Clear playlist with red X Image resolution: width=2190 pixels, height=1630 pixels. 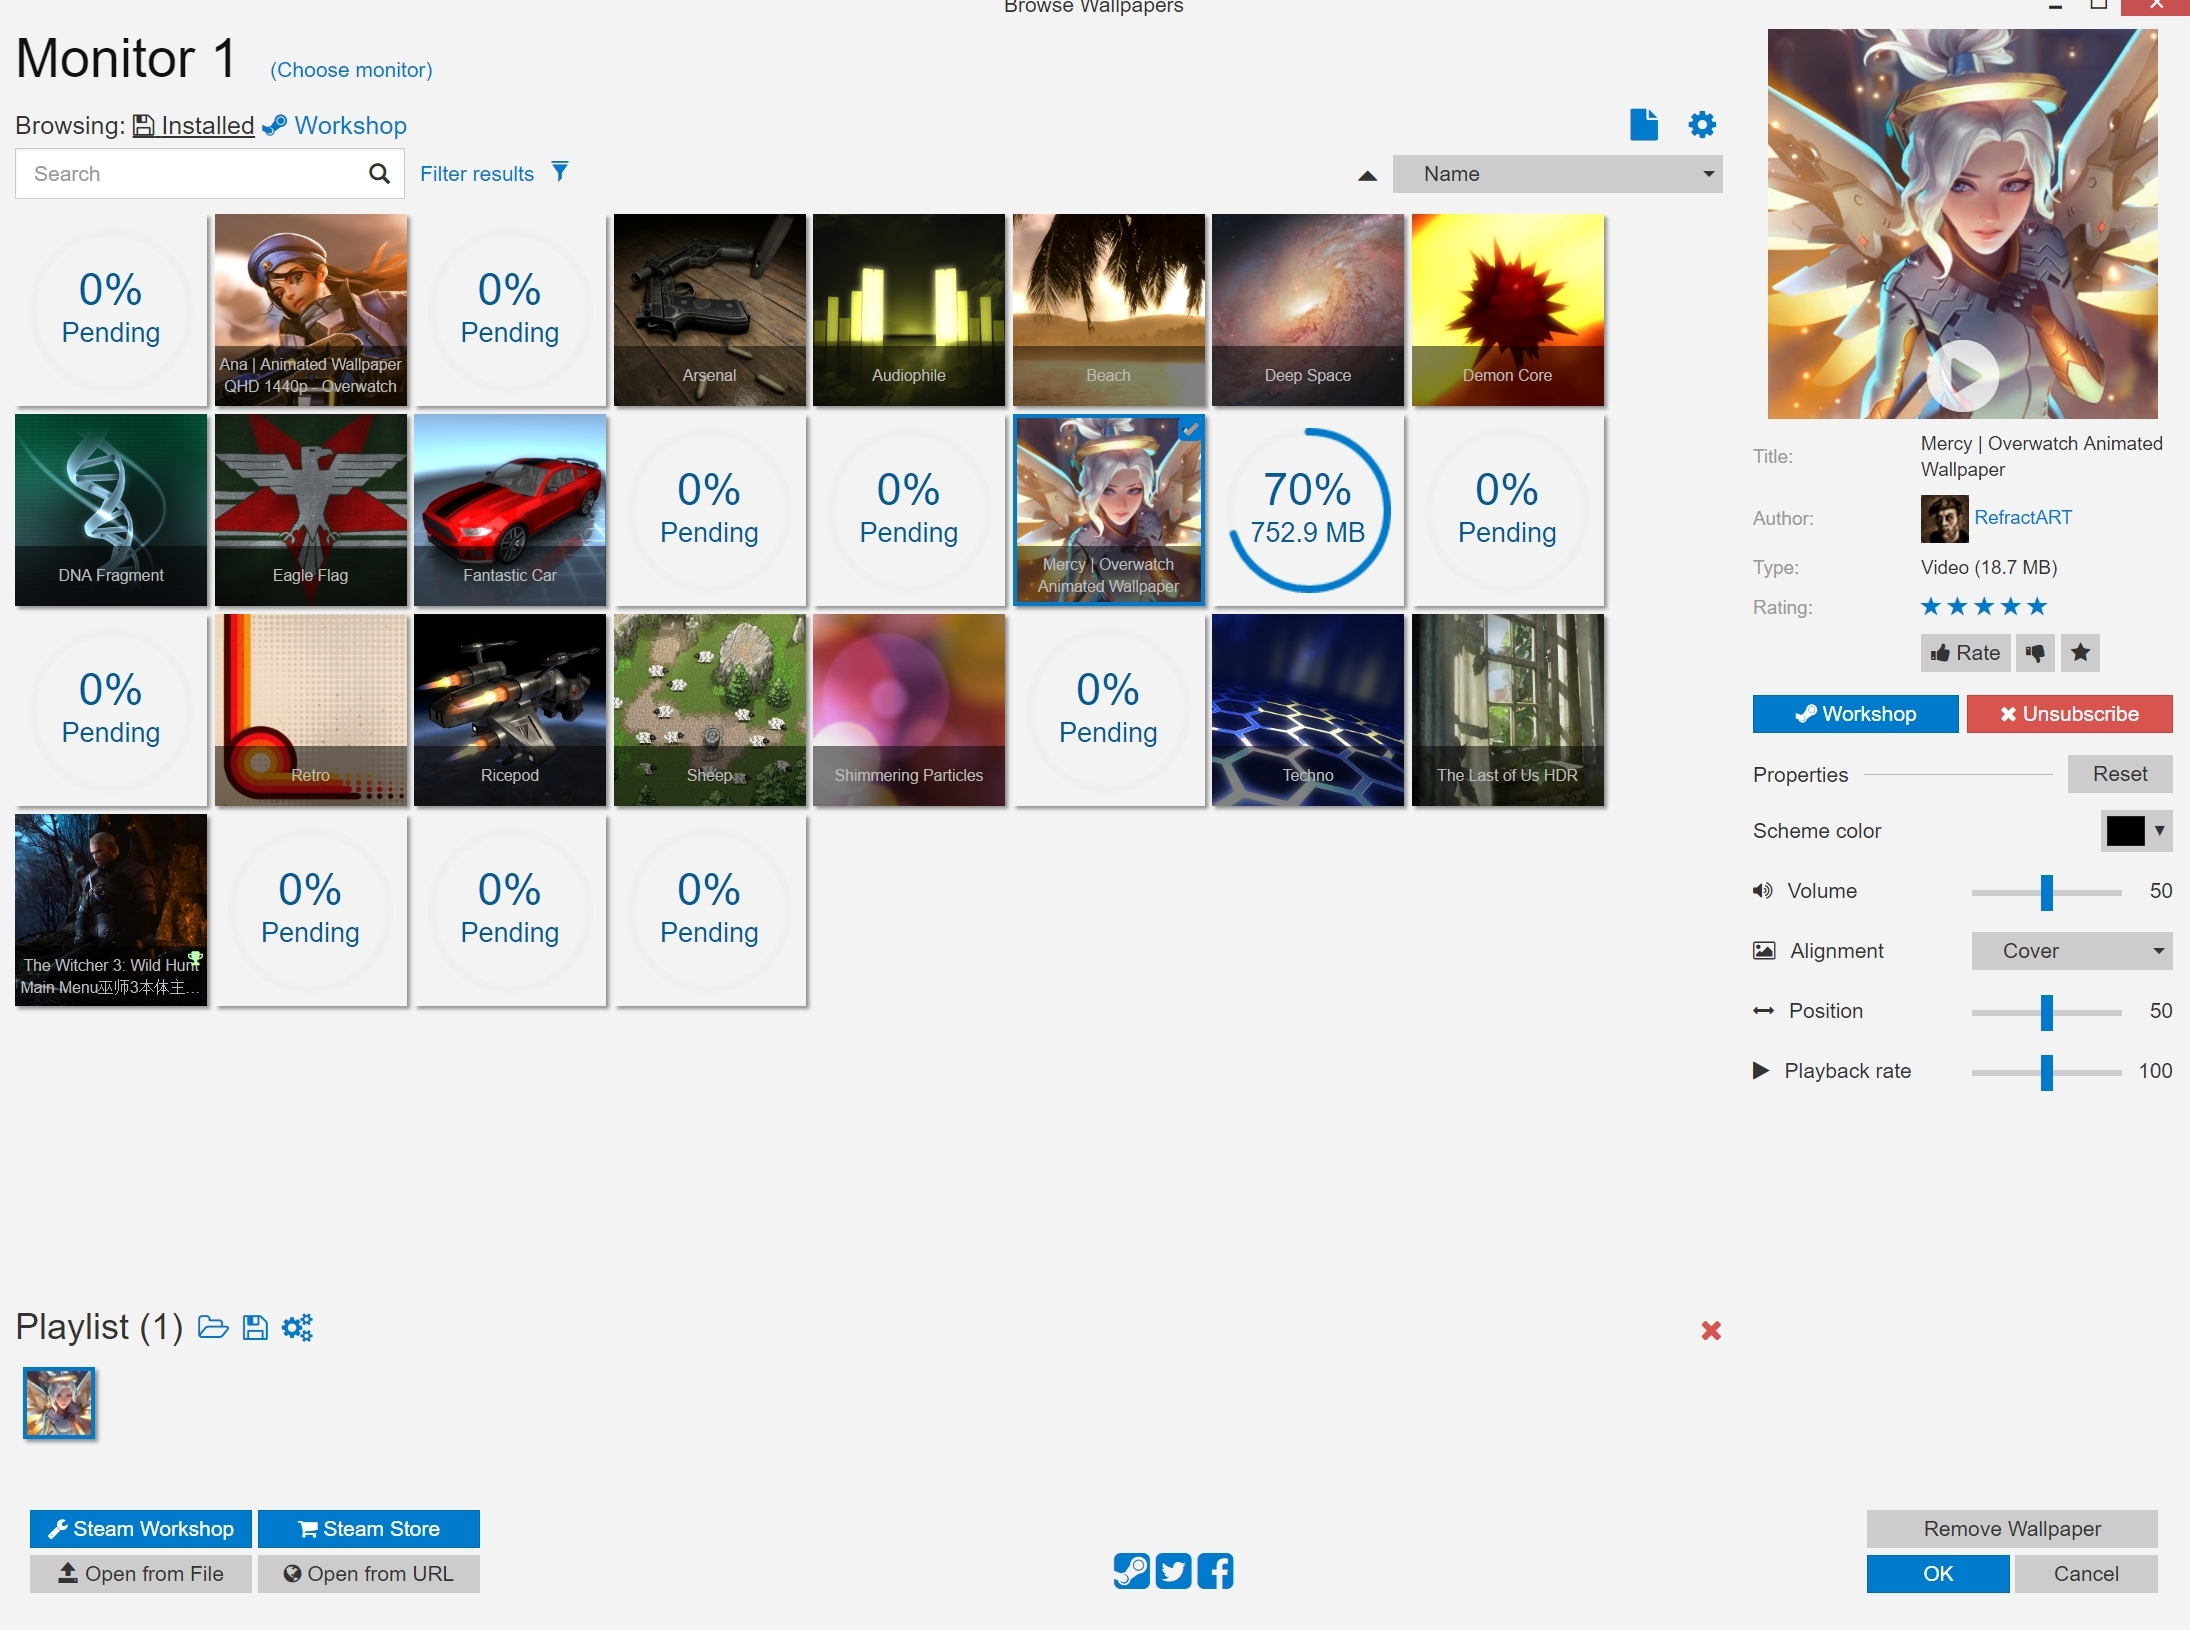(1711, 1330)
